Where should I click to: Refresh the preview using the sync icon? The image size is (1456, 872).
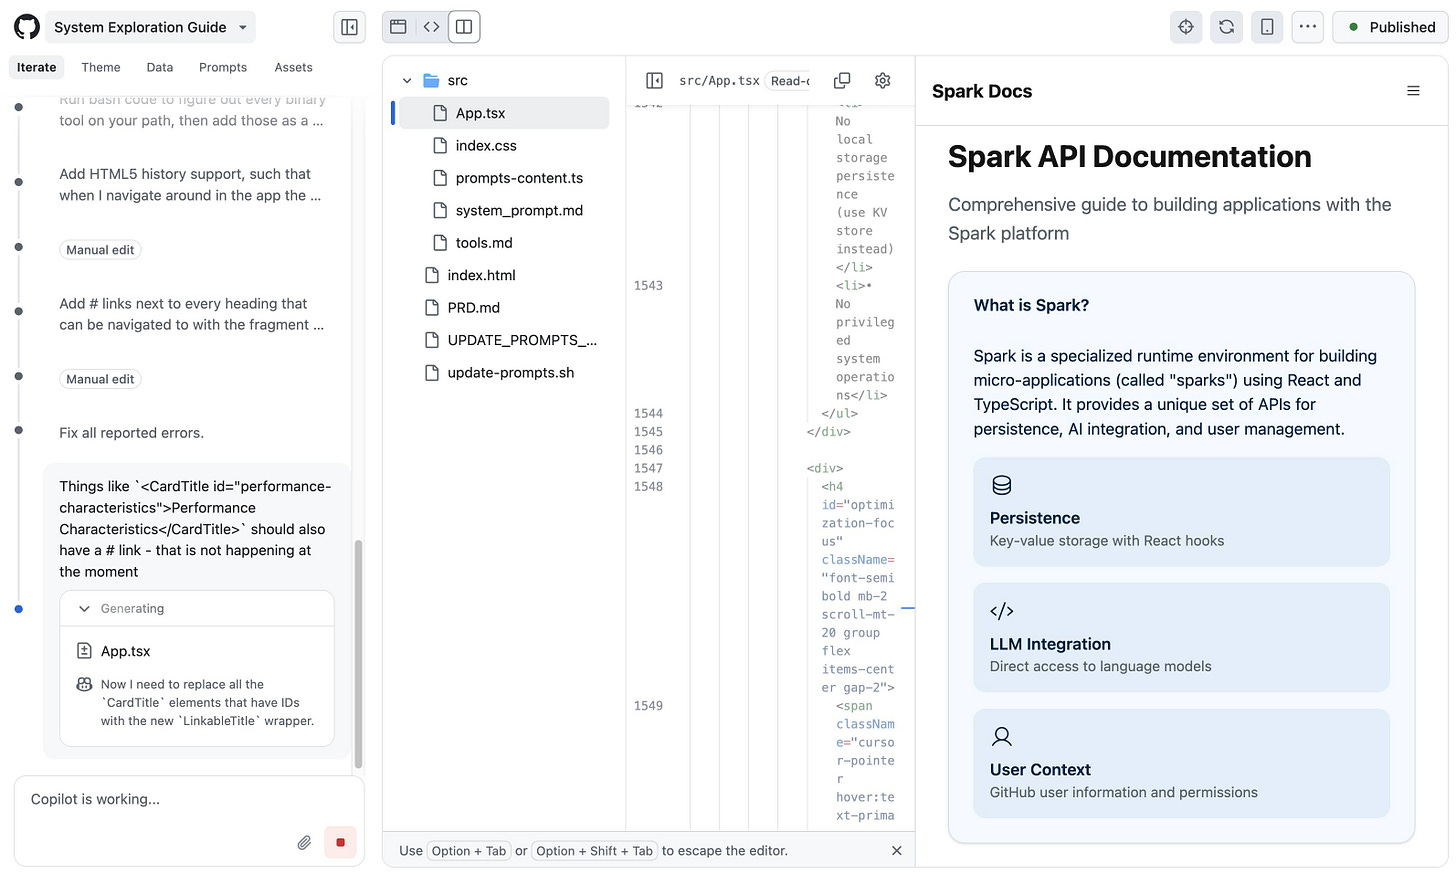1226,26
